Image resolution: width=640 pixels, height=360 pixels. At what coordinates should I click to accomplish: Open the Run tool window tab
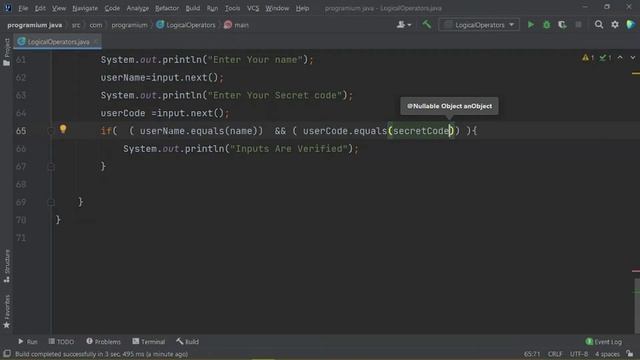(x=28, y=342)
